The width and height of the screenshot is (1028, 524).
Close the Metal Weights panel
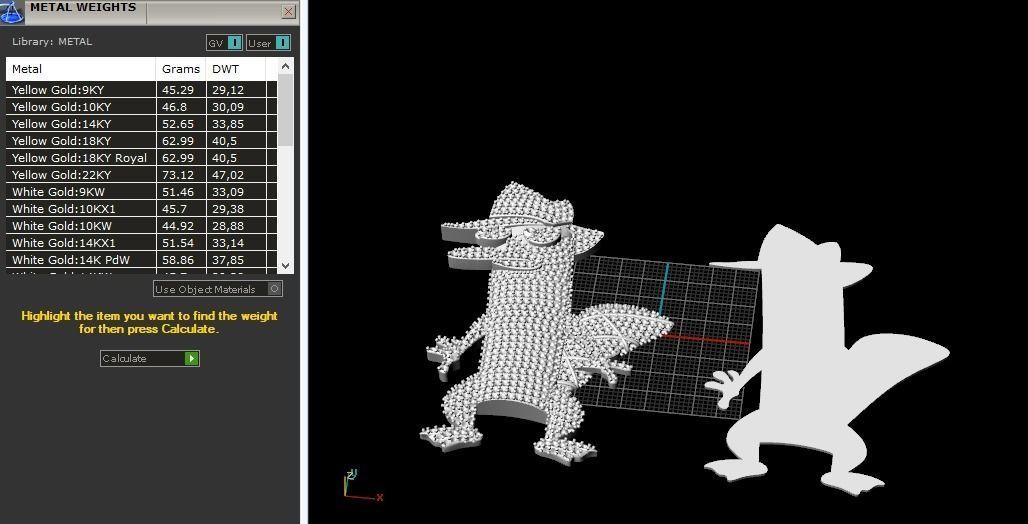click(x=288, y=11)
